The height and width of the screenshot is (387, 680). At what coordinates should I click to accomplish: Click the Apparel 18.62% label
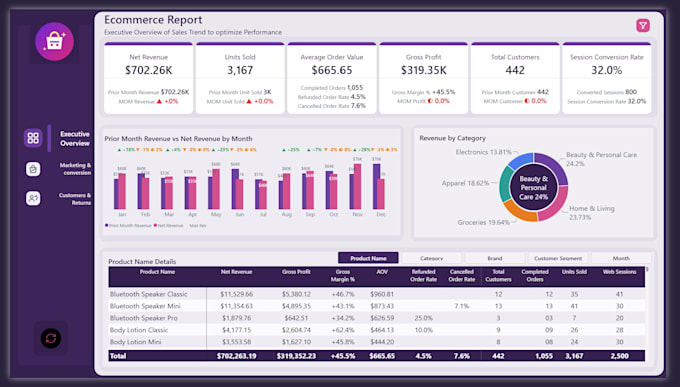pyautogui.click(x=465, y=184)
